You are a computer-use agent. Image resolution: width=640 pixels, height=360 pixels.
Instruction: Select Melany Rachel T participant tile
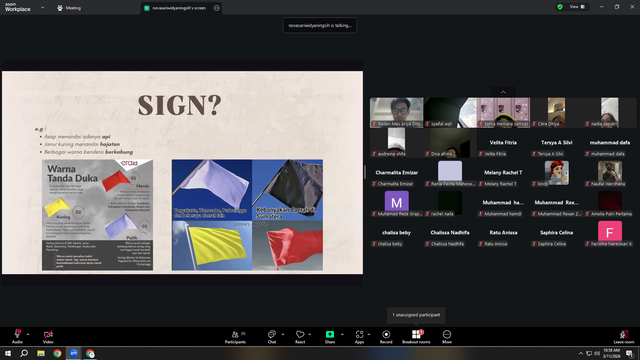point(503,173)
